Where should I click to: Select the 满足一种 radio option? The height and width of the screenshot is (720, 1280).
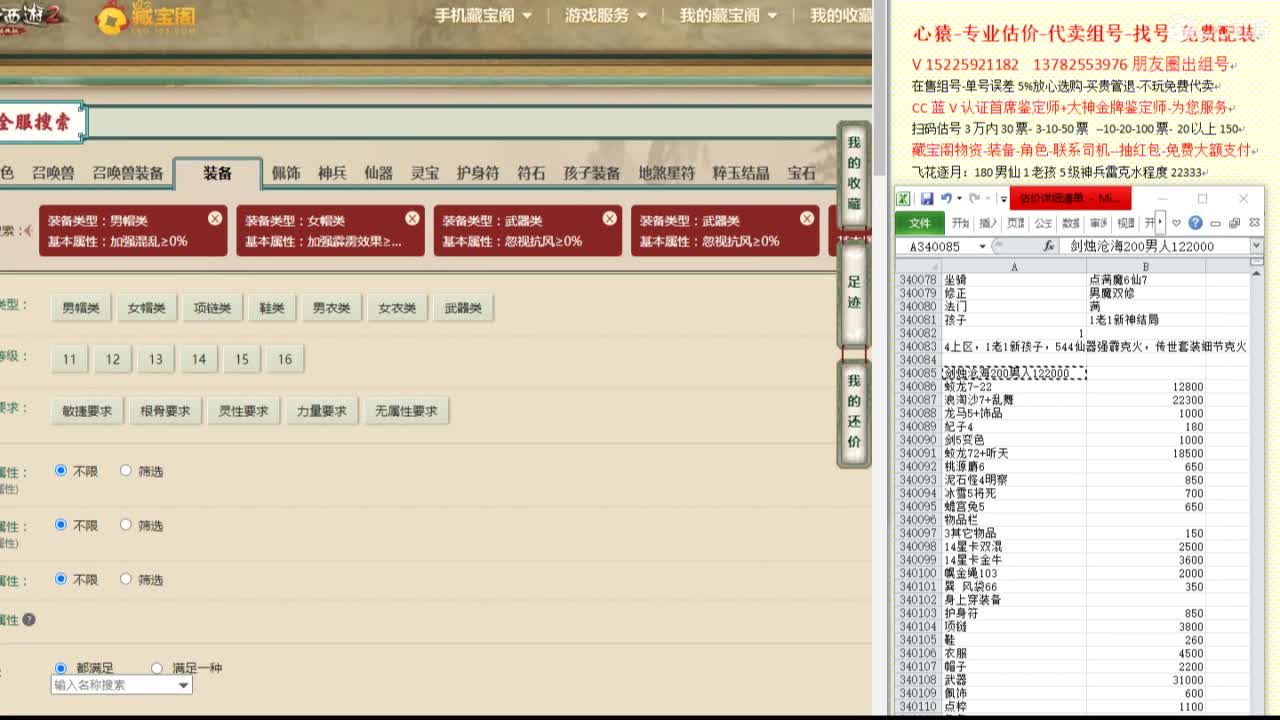pyautogui.click(x=157, y=668)
